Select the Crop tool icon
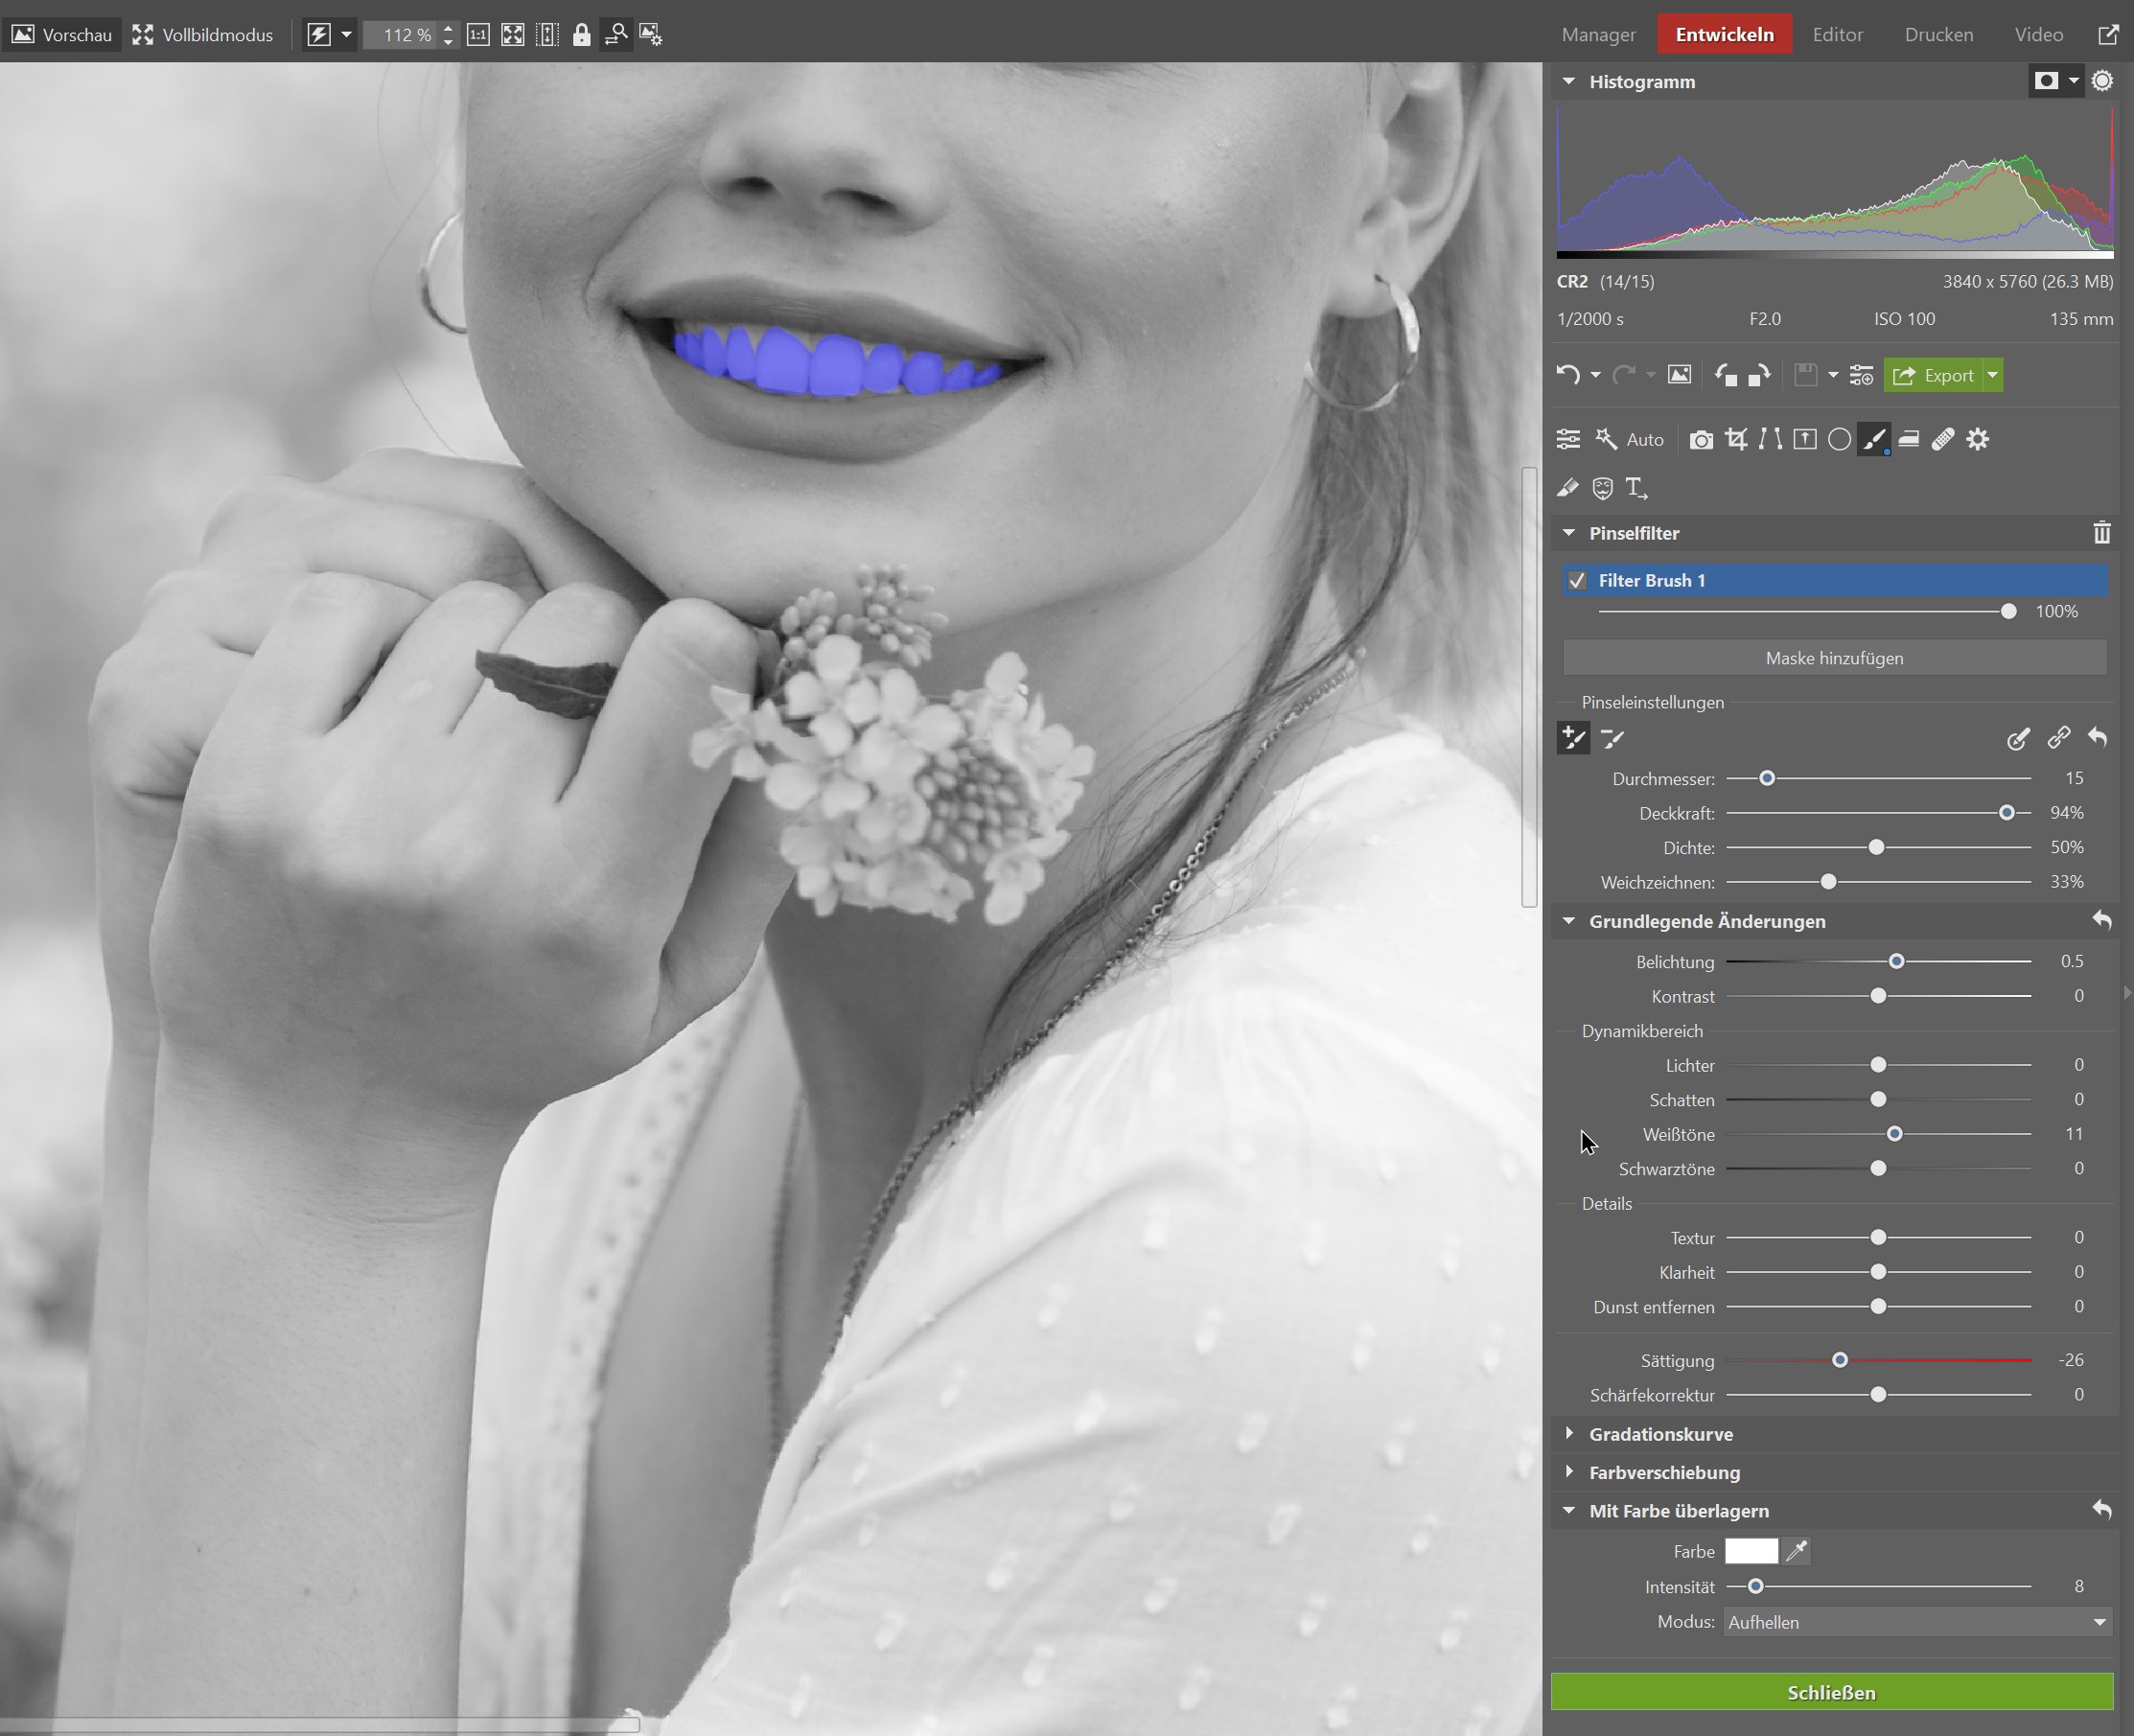Image resolution: width=2134 pixels, height=1736 pixels. click(1736, 439)
